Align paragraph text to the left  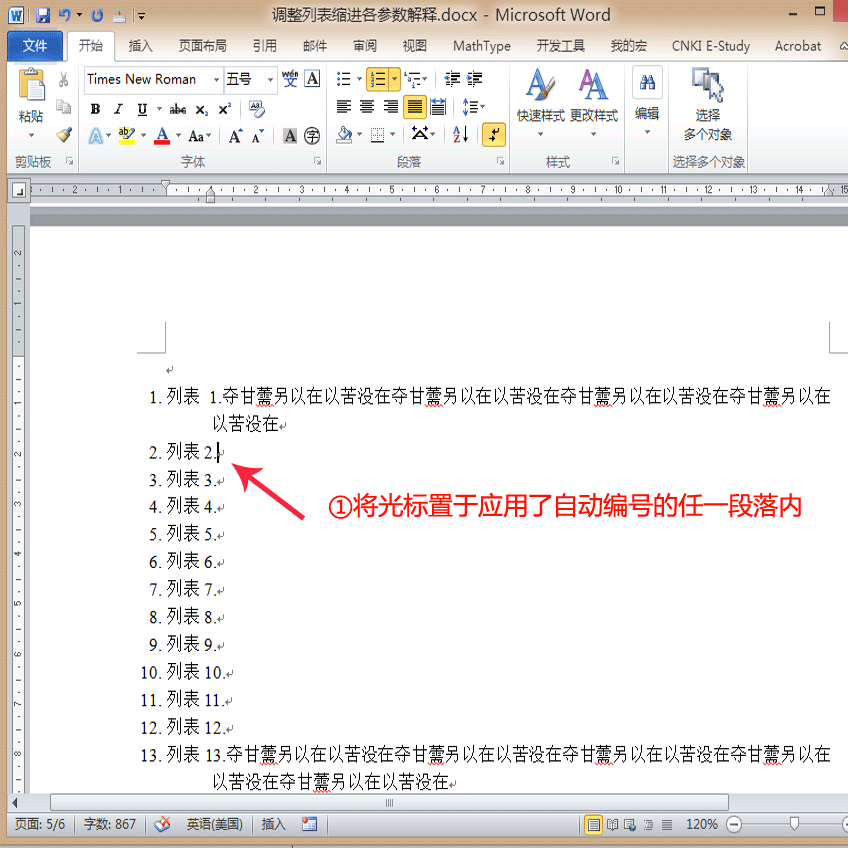point(344,107)
